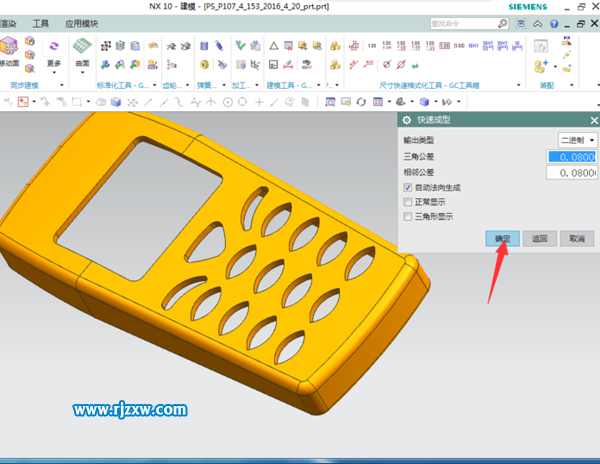Expand the 装配 group dropdown arrow

[572, 85]
